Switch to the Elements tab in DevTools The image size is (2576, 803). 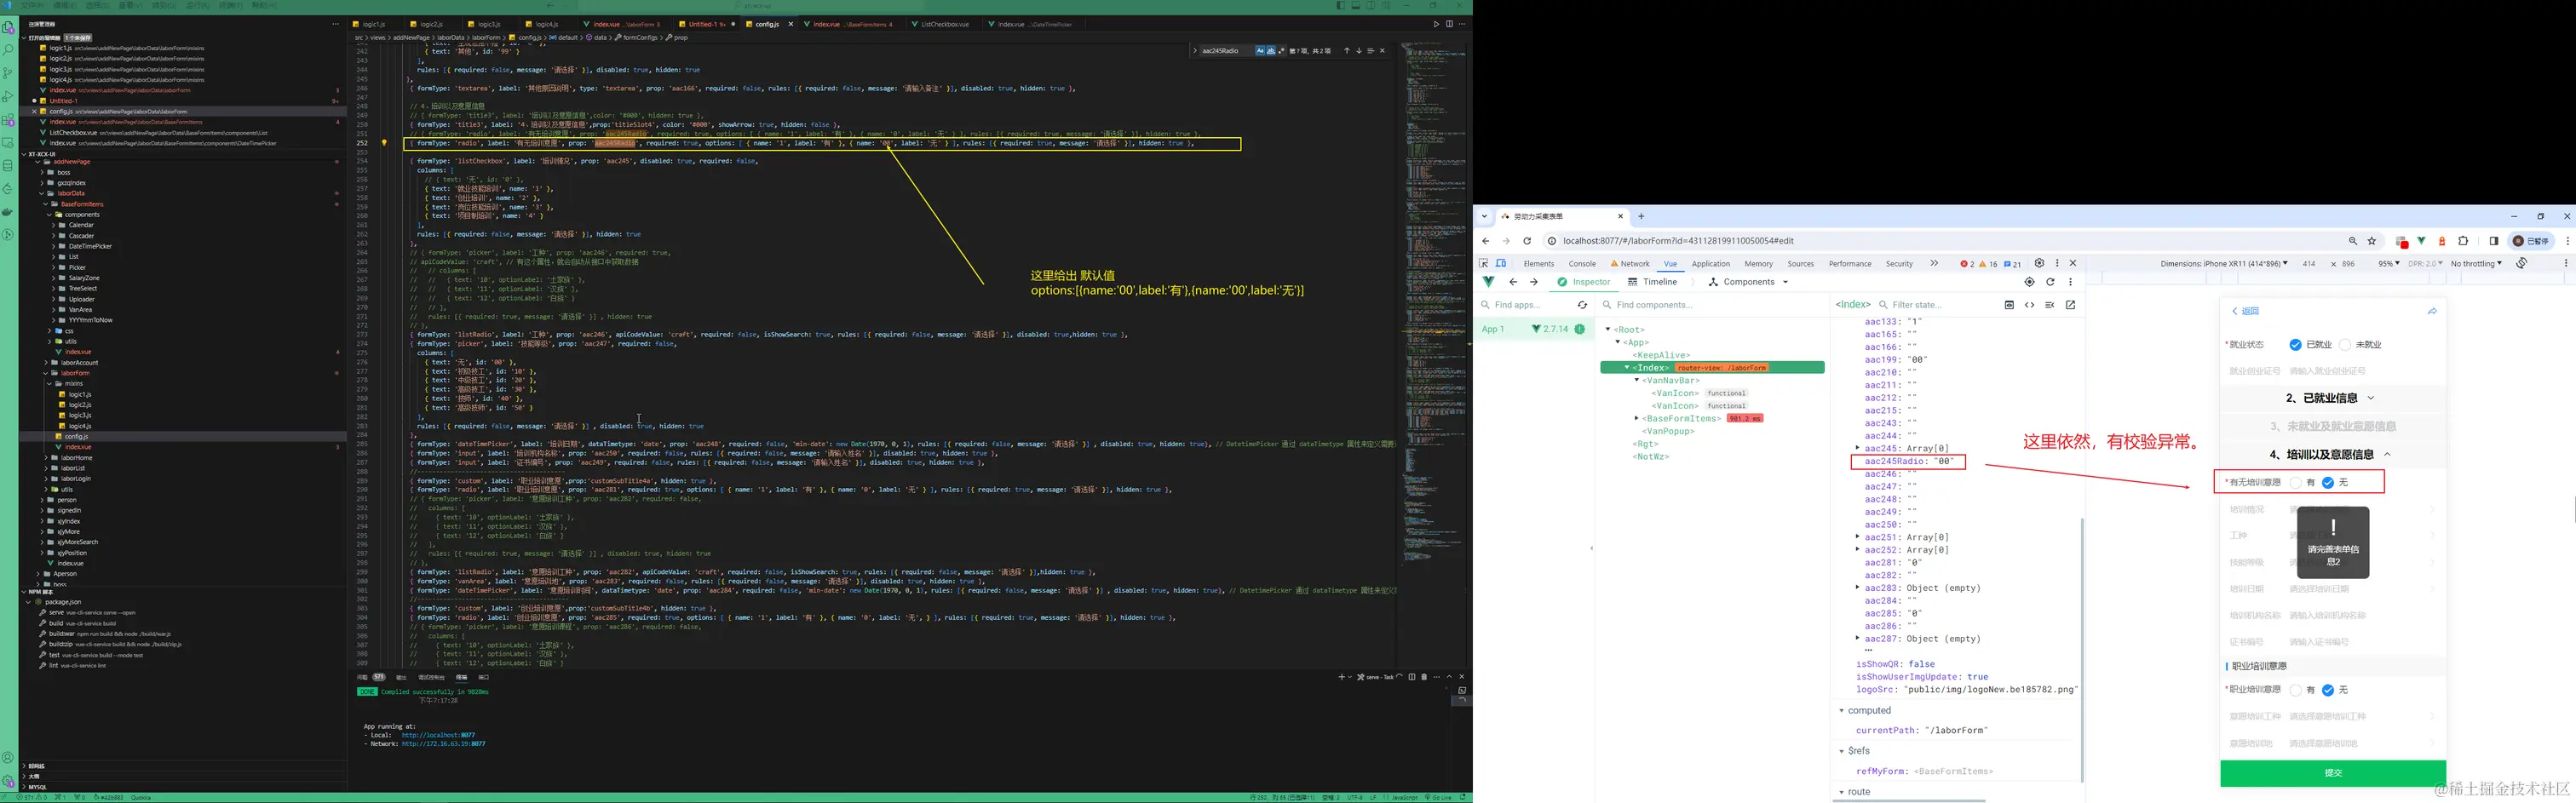pyautogui.click(x=1538, y=264)
